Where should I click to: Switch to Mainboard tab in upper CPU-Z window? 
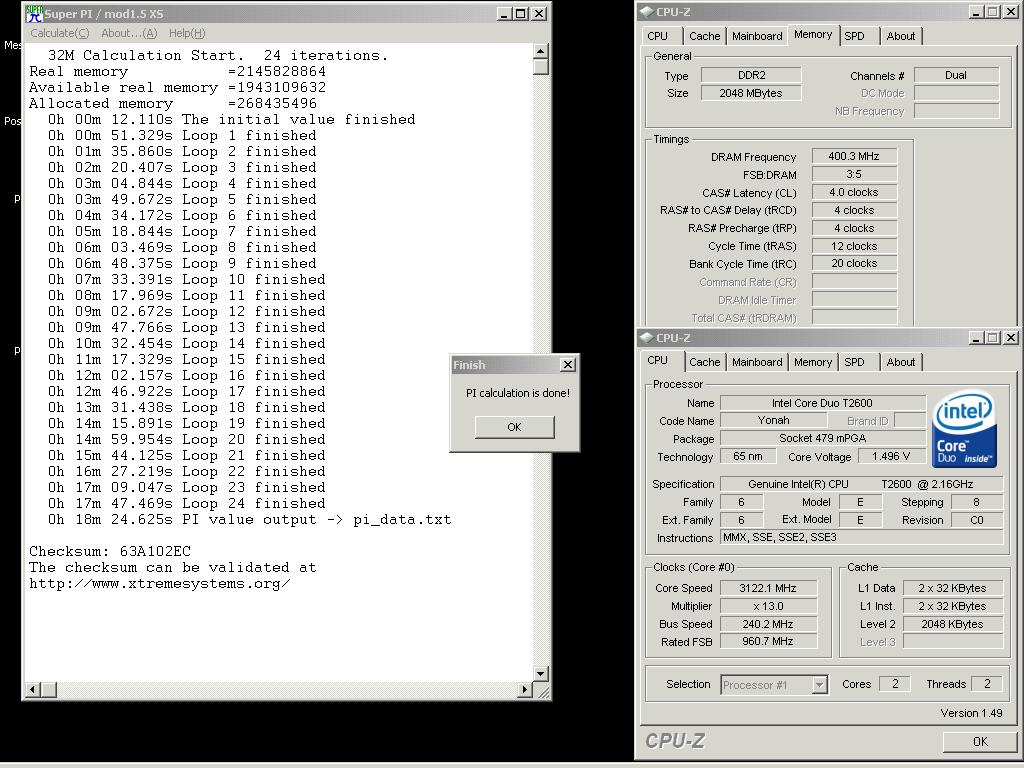pos(757,37)
